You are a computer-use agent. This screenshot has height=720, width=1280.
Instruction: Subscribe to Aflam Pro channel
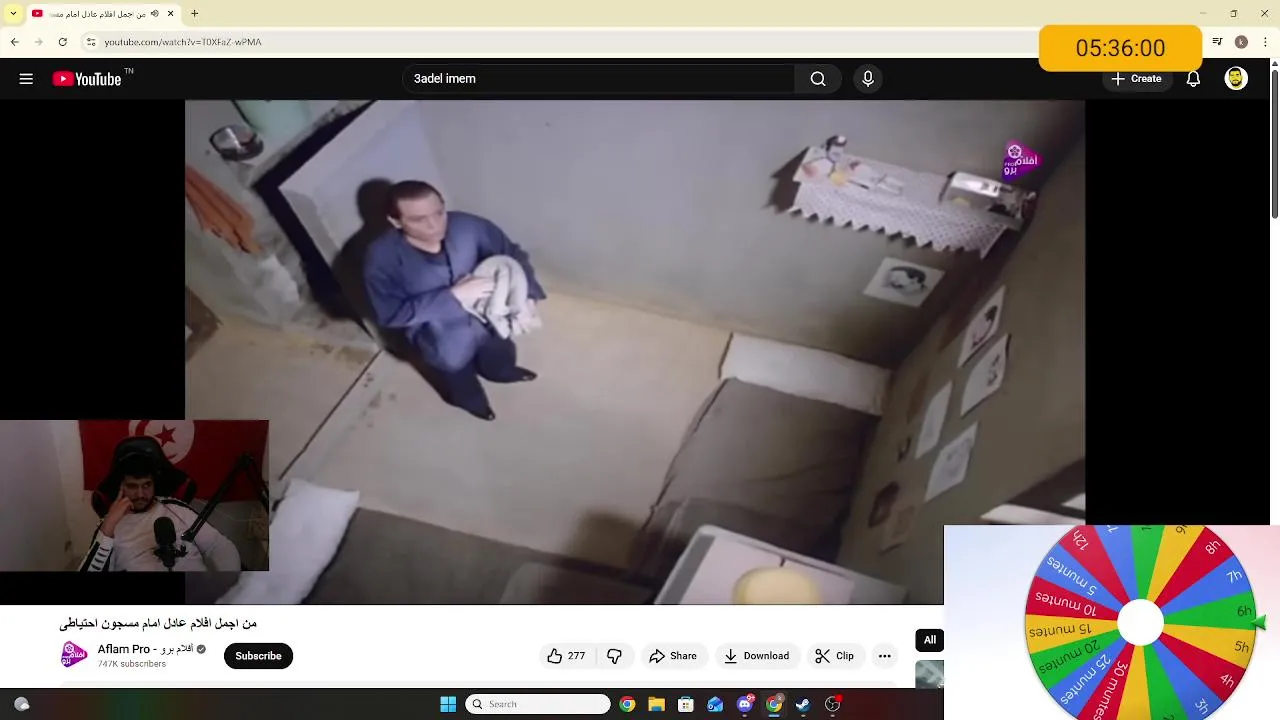(x=258, y=656)
